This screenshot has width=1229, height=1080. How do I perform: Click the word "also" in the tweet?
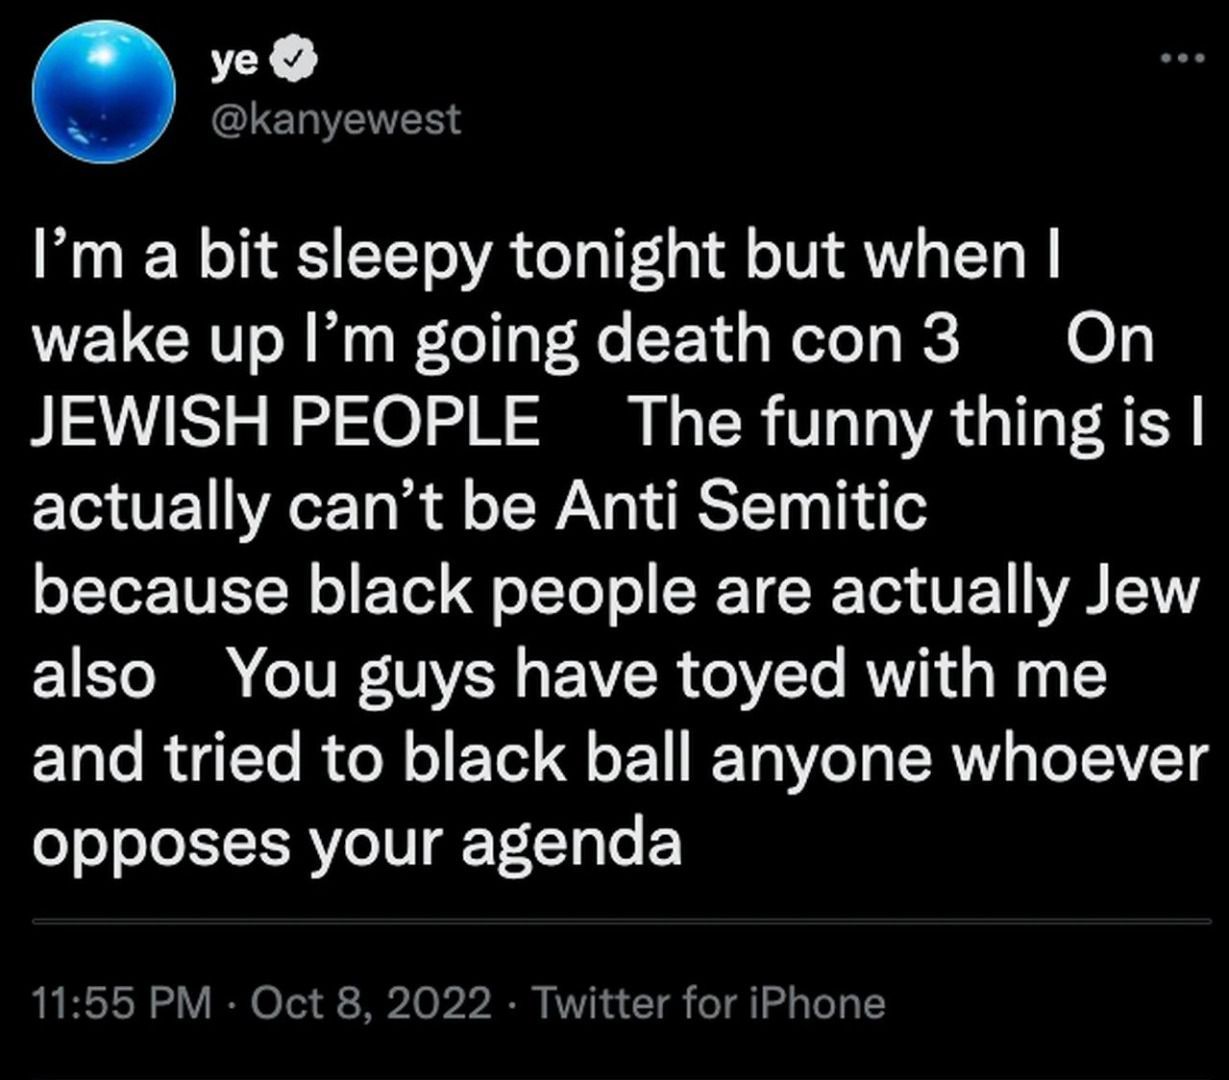coord(94,676)
